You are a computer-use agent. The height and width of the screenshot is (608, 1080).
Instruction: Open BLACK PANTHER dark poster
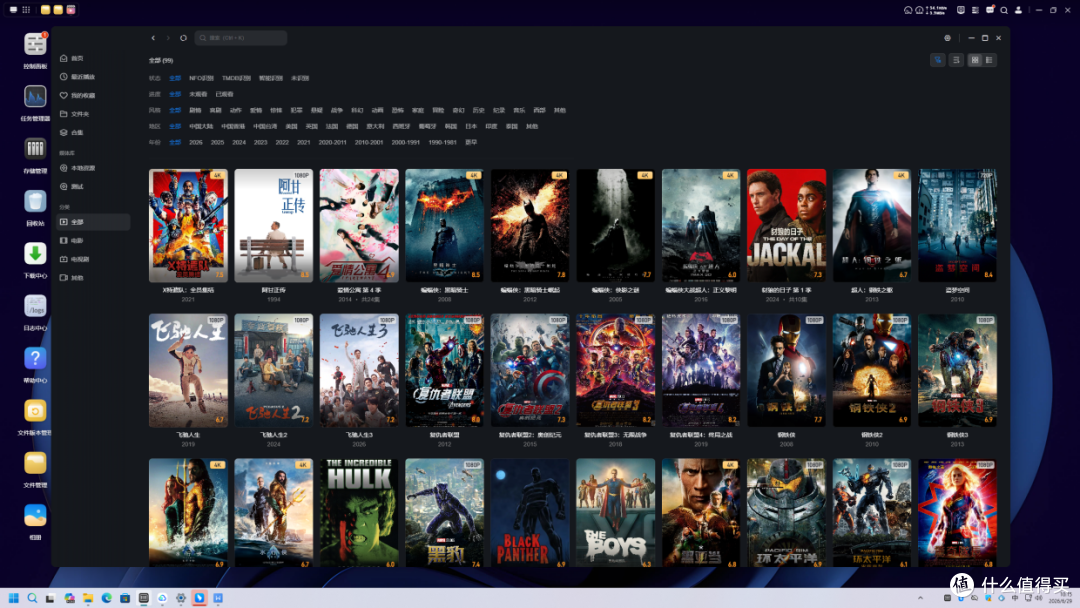(x=530, y=513)
